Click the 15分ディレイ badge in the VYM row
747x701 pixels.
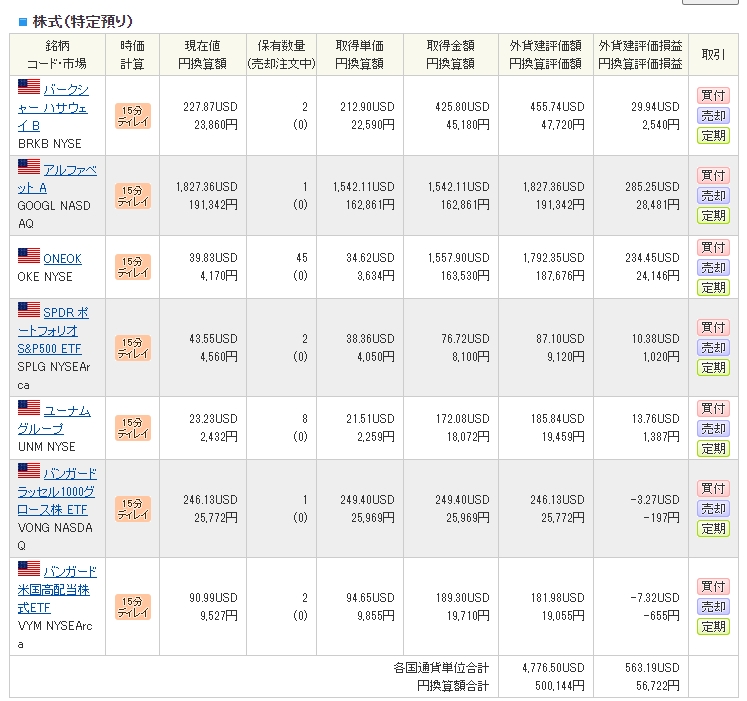[133, 606]
